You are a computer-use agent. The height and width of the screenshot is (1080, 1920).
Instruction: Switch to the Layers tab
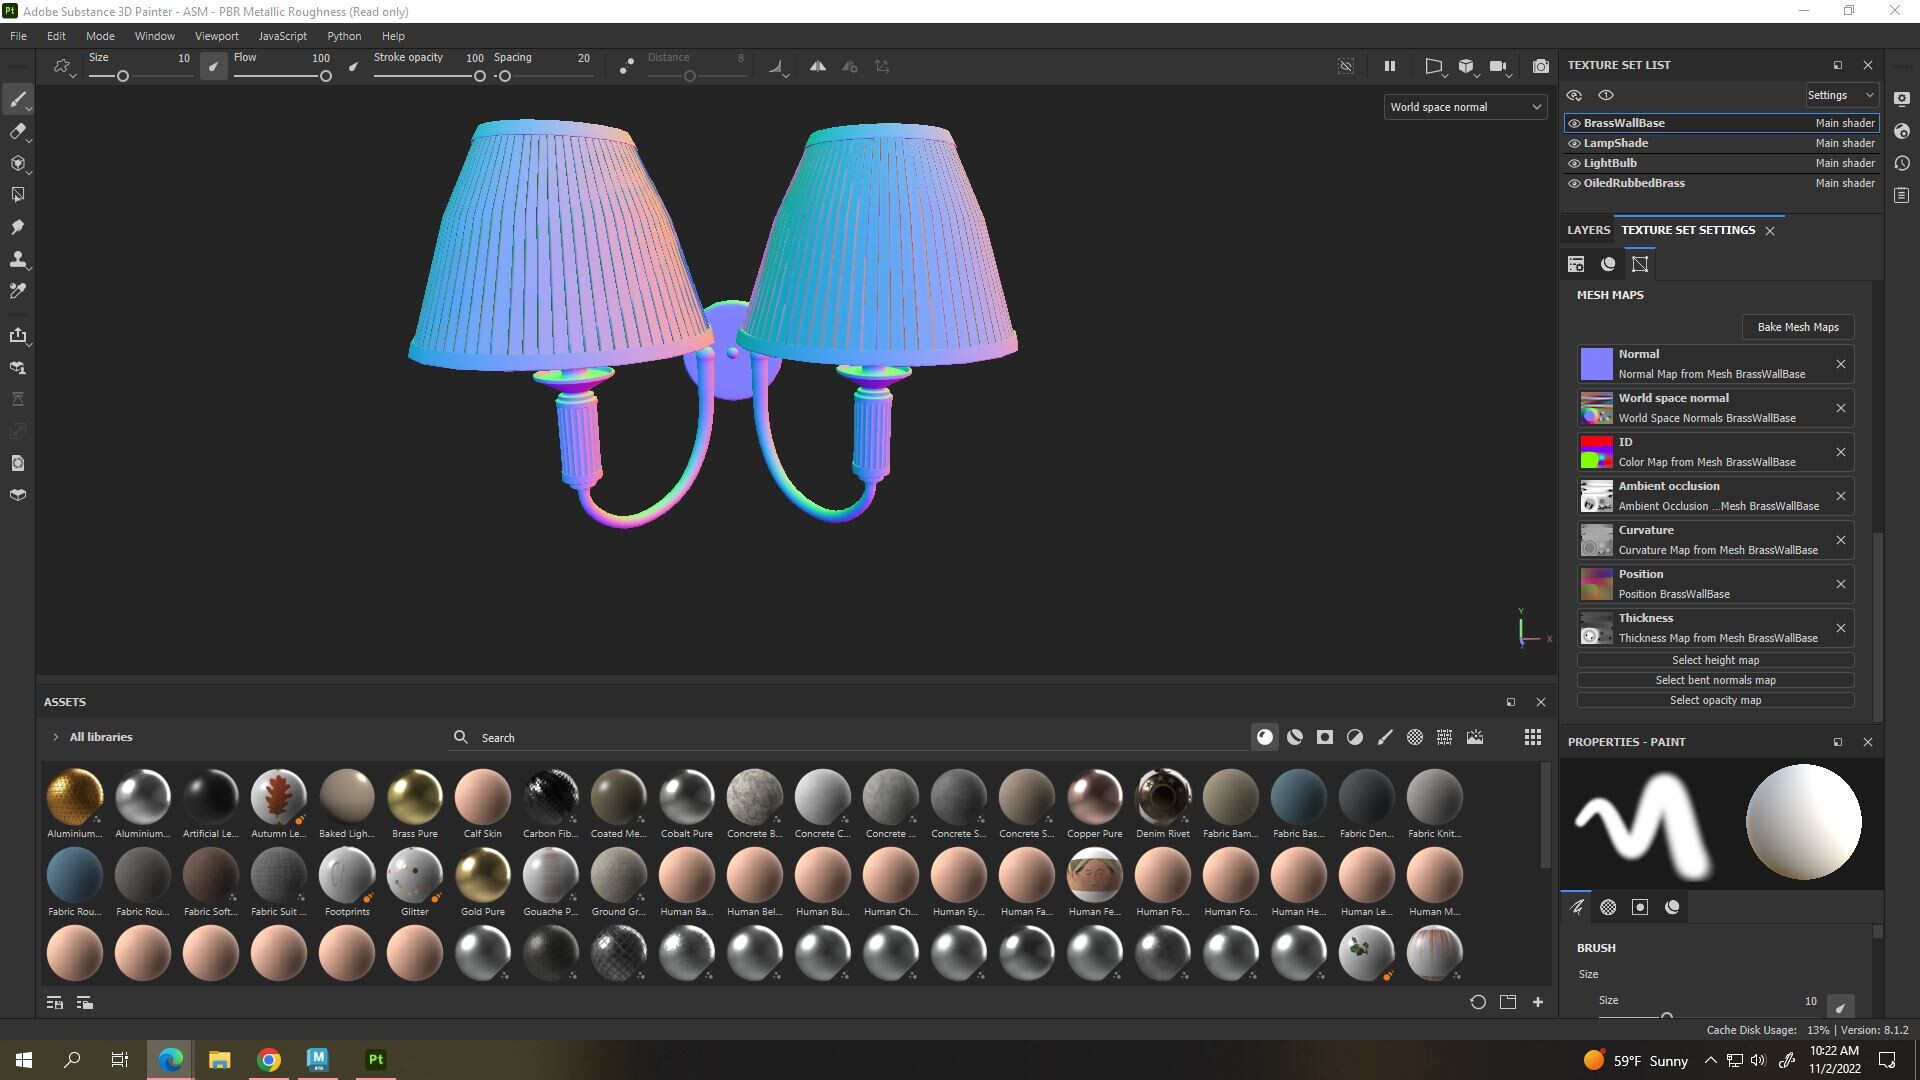[x=1588, y=230]
